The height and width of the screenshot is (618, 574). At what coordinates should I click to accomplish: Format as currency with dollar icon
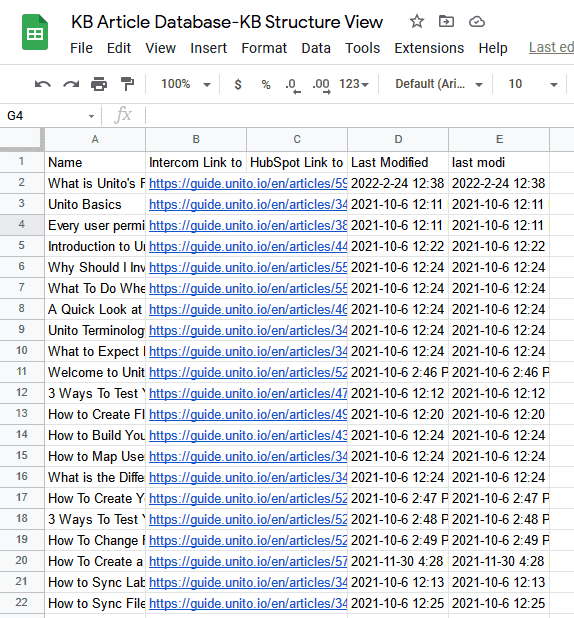pyautogui.click(x=238, y=84)
